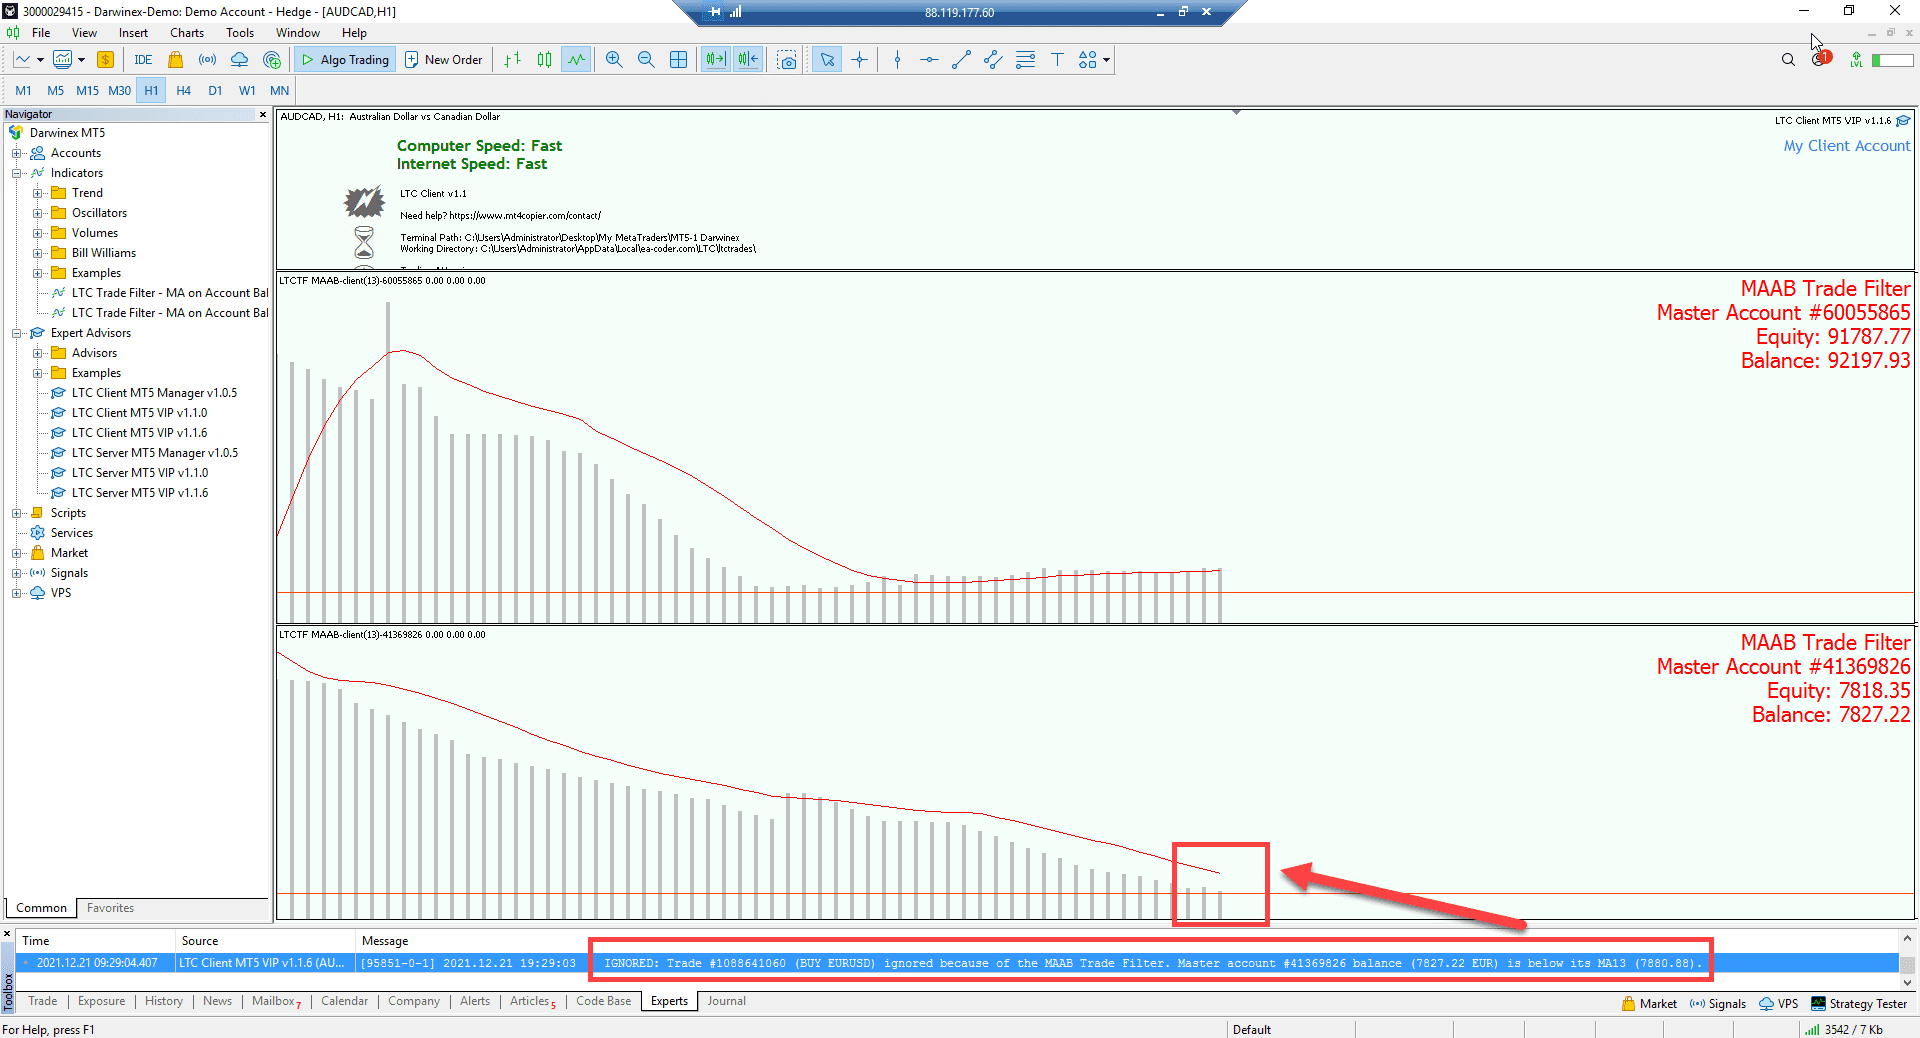Open the notifications icon with red badge
Screen dimensions: 1920x1038
1820,59
